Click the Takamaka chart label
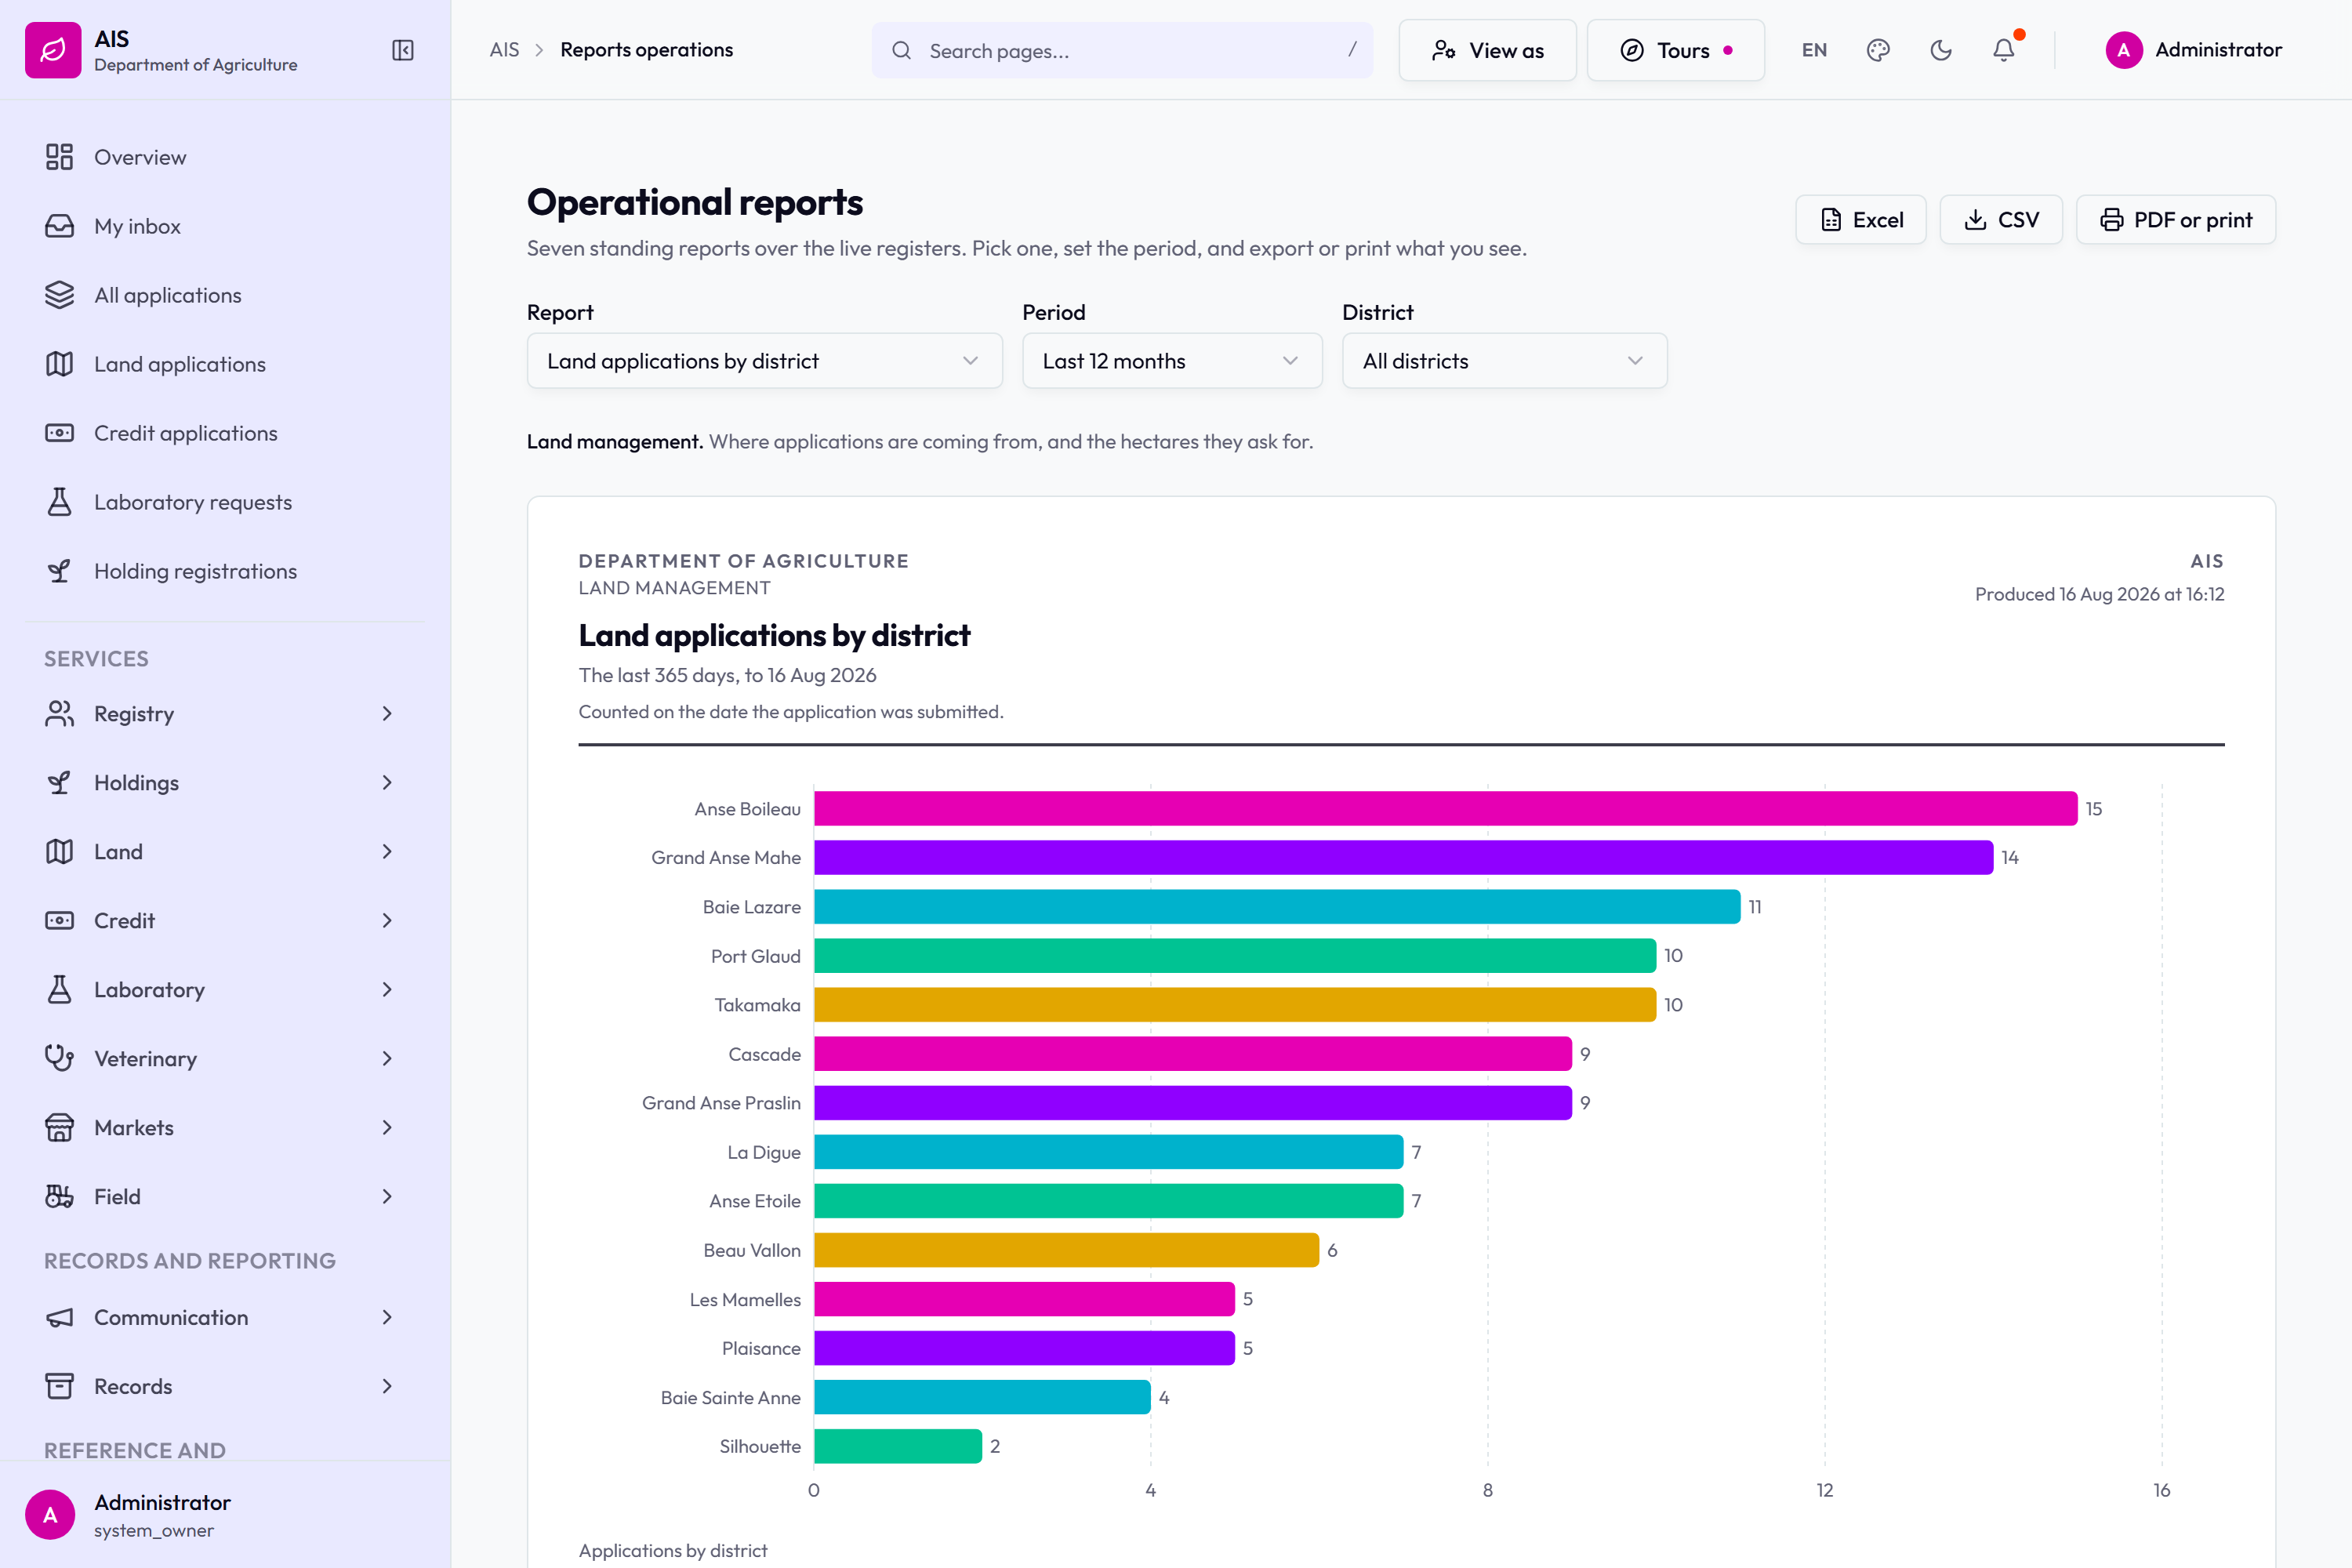The height and width of the screenshot is (1568, 2352). [757, 1005]
